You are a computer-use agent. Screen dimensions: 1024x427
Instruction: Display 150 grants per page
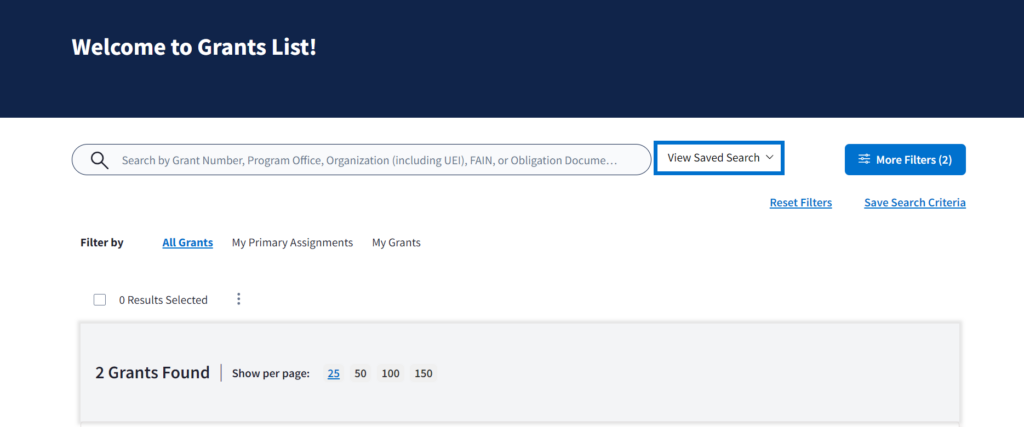click(x=424, y=373)
